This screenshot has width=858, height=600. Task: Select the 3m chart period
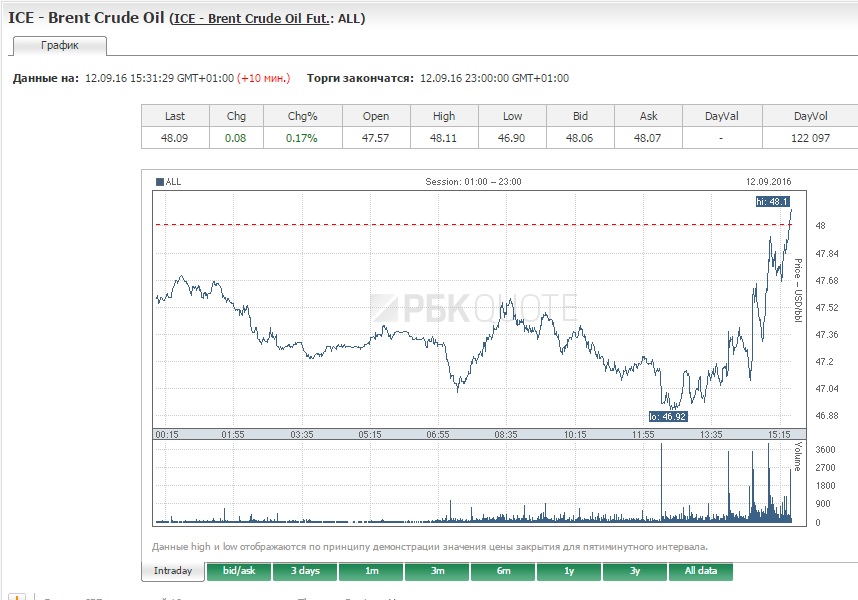(x=437, y=571)
